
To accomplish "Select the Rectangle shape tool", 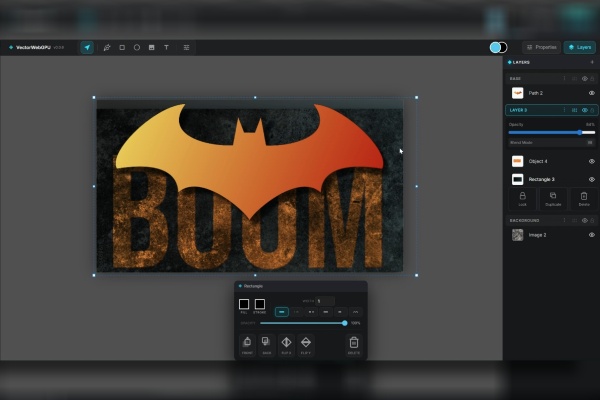I will click(x=122, y=47).
